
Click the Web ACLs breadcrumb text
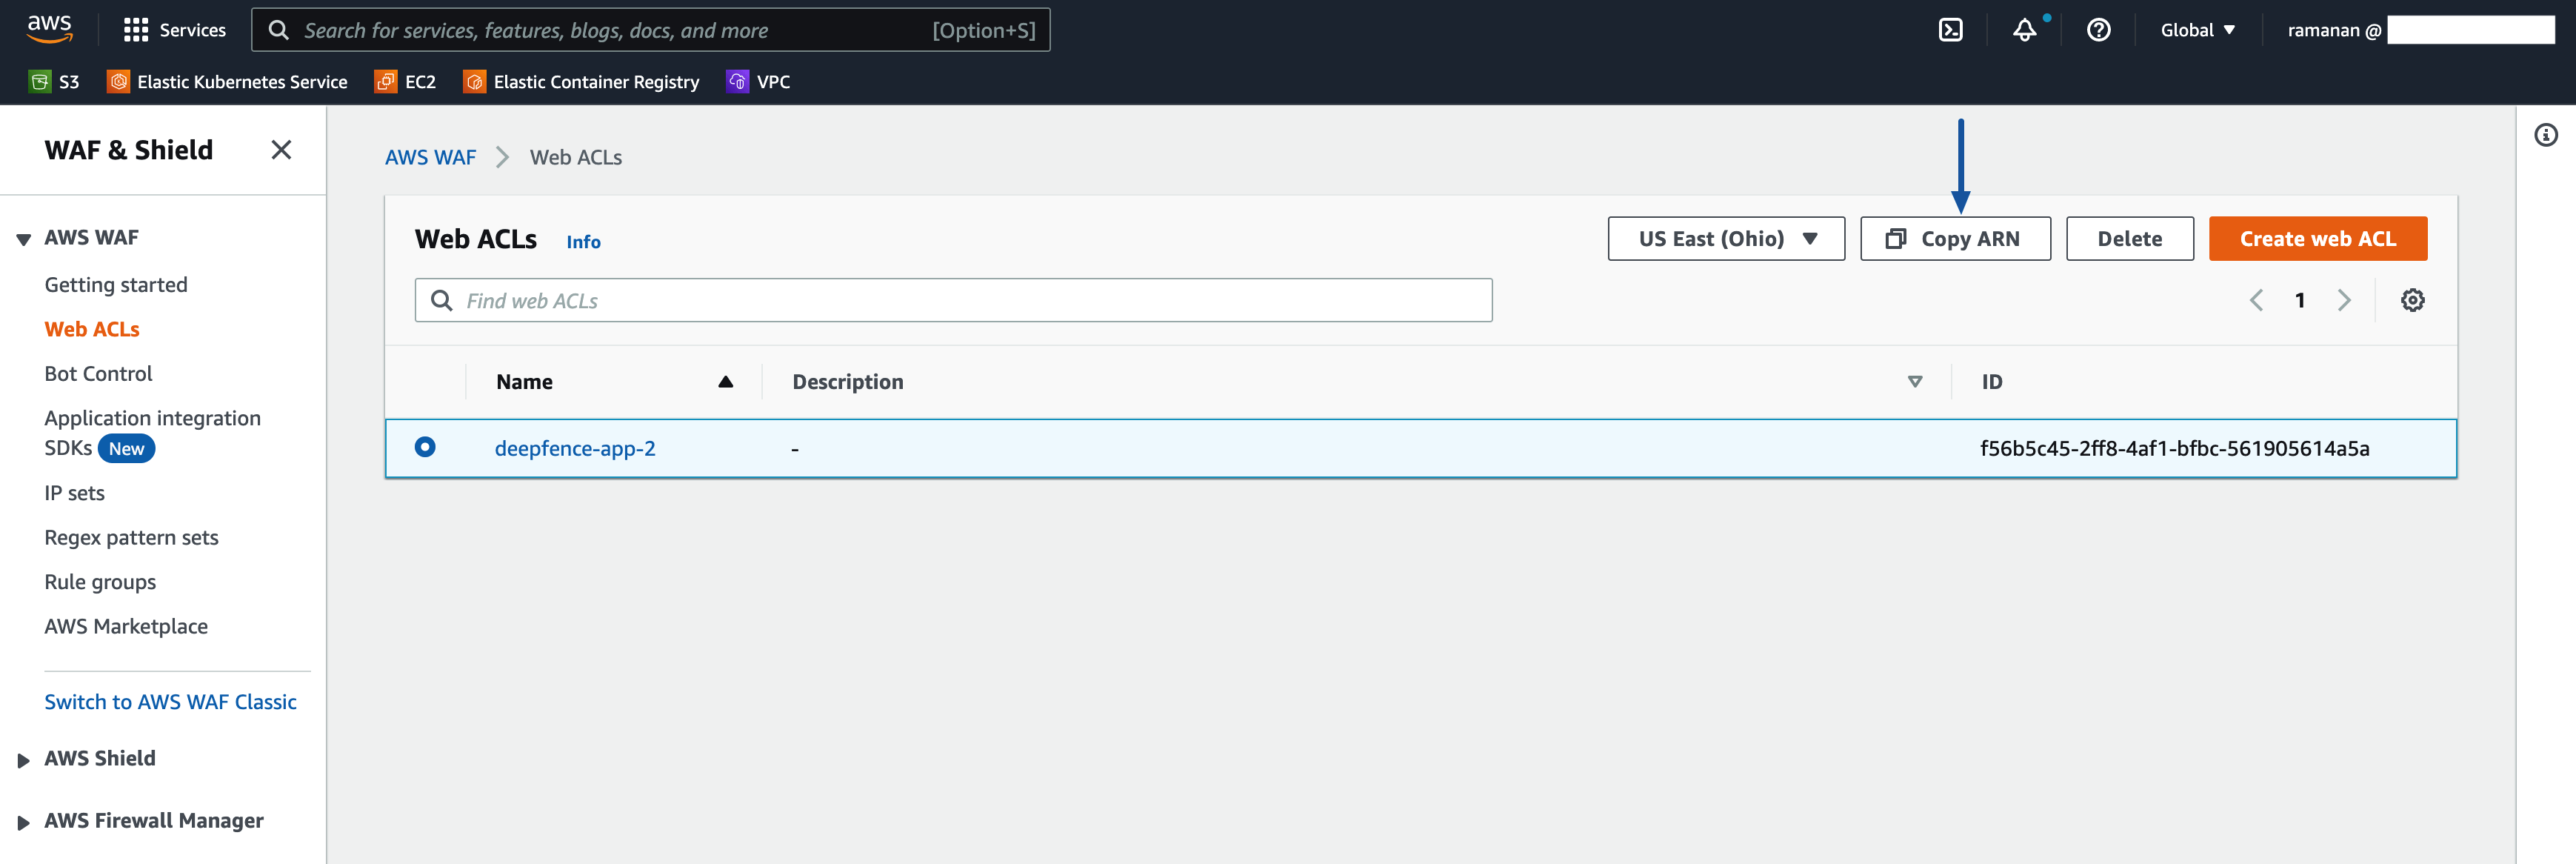point(575,157)
